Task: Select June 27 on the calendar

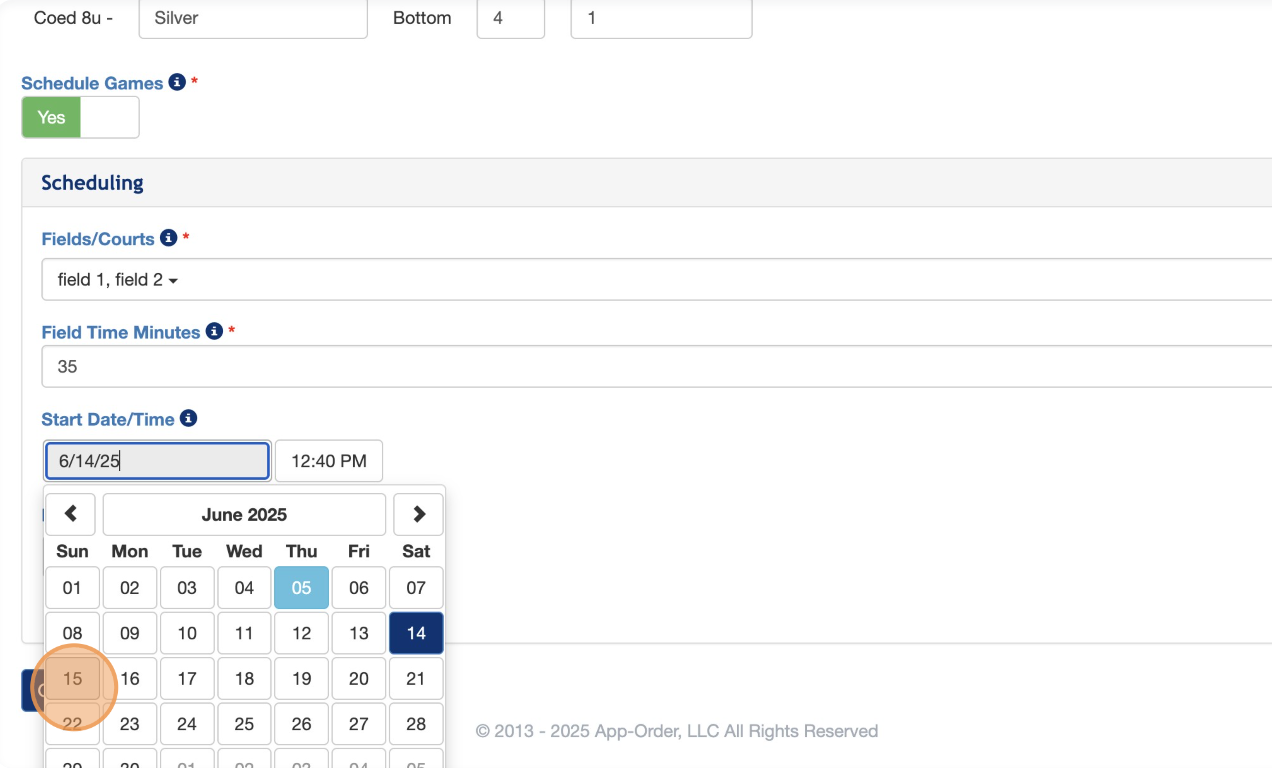Action: point(359,724)
